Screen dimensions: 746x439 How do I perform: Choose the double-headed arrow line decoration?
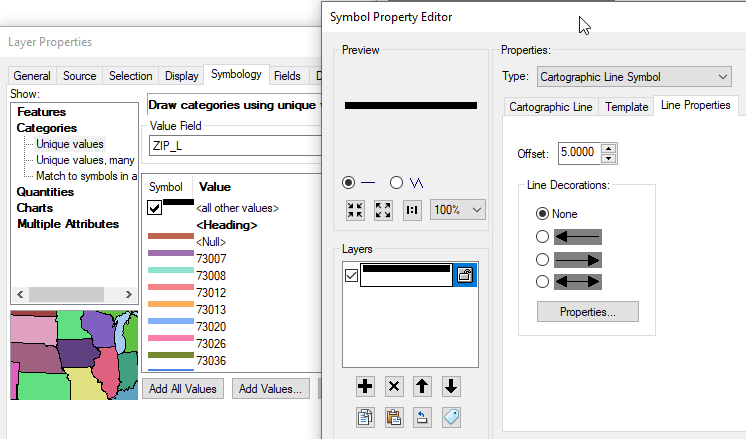pos(542,282)
